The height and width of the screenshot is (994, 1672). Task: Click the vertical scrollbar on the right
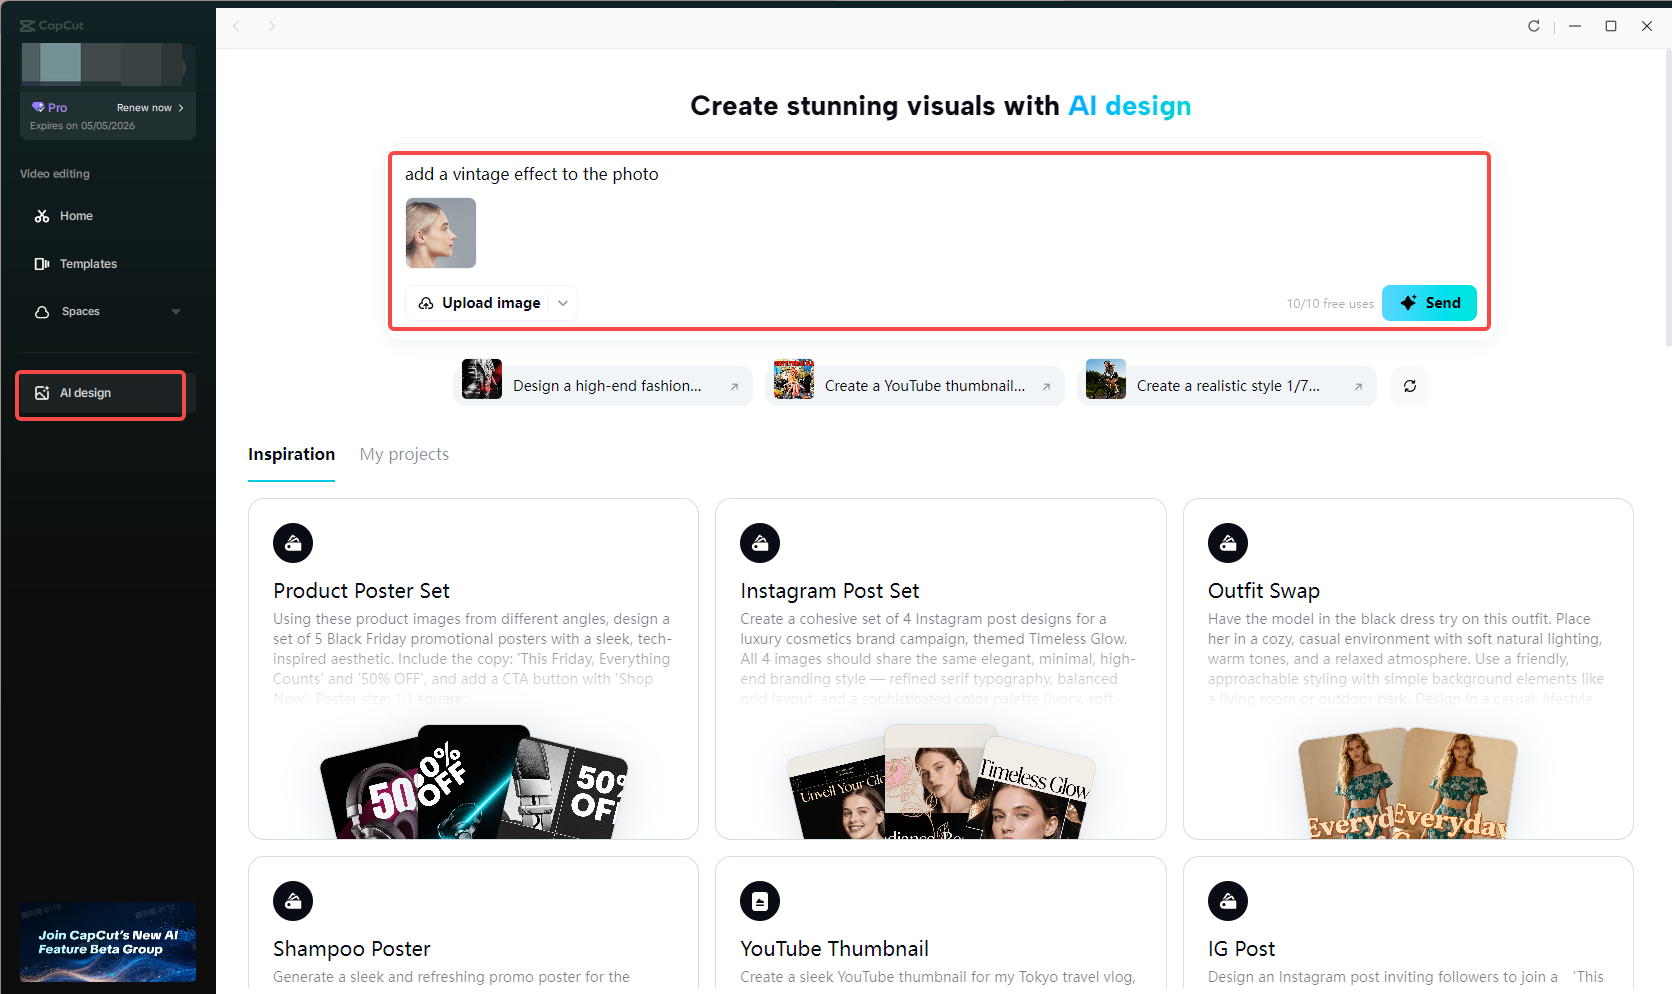[x=1667, y=197]
